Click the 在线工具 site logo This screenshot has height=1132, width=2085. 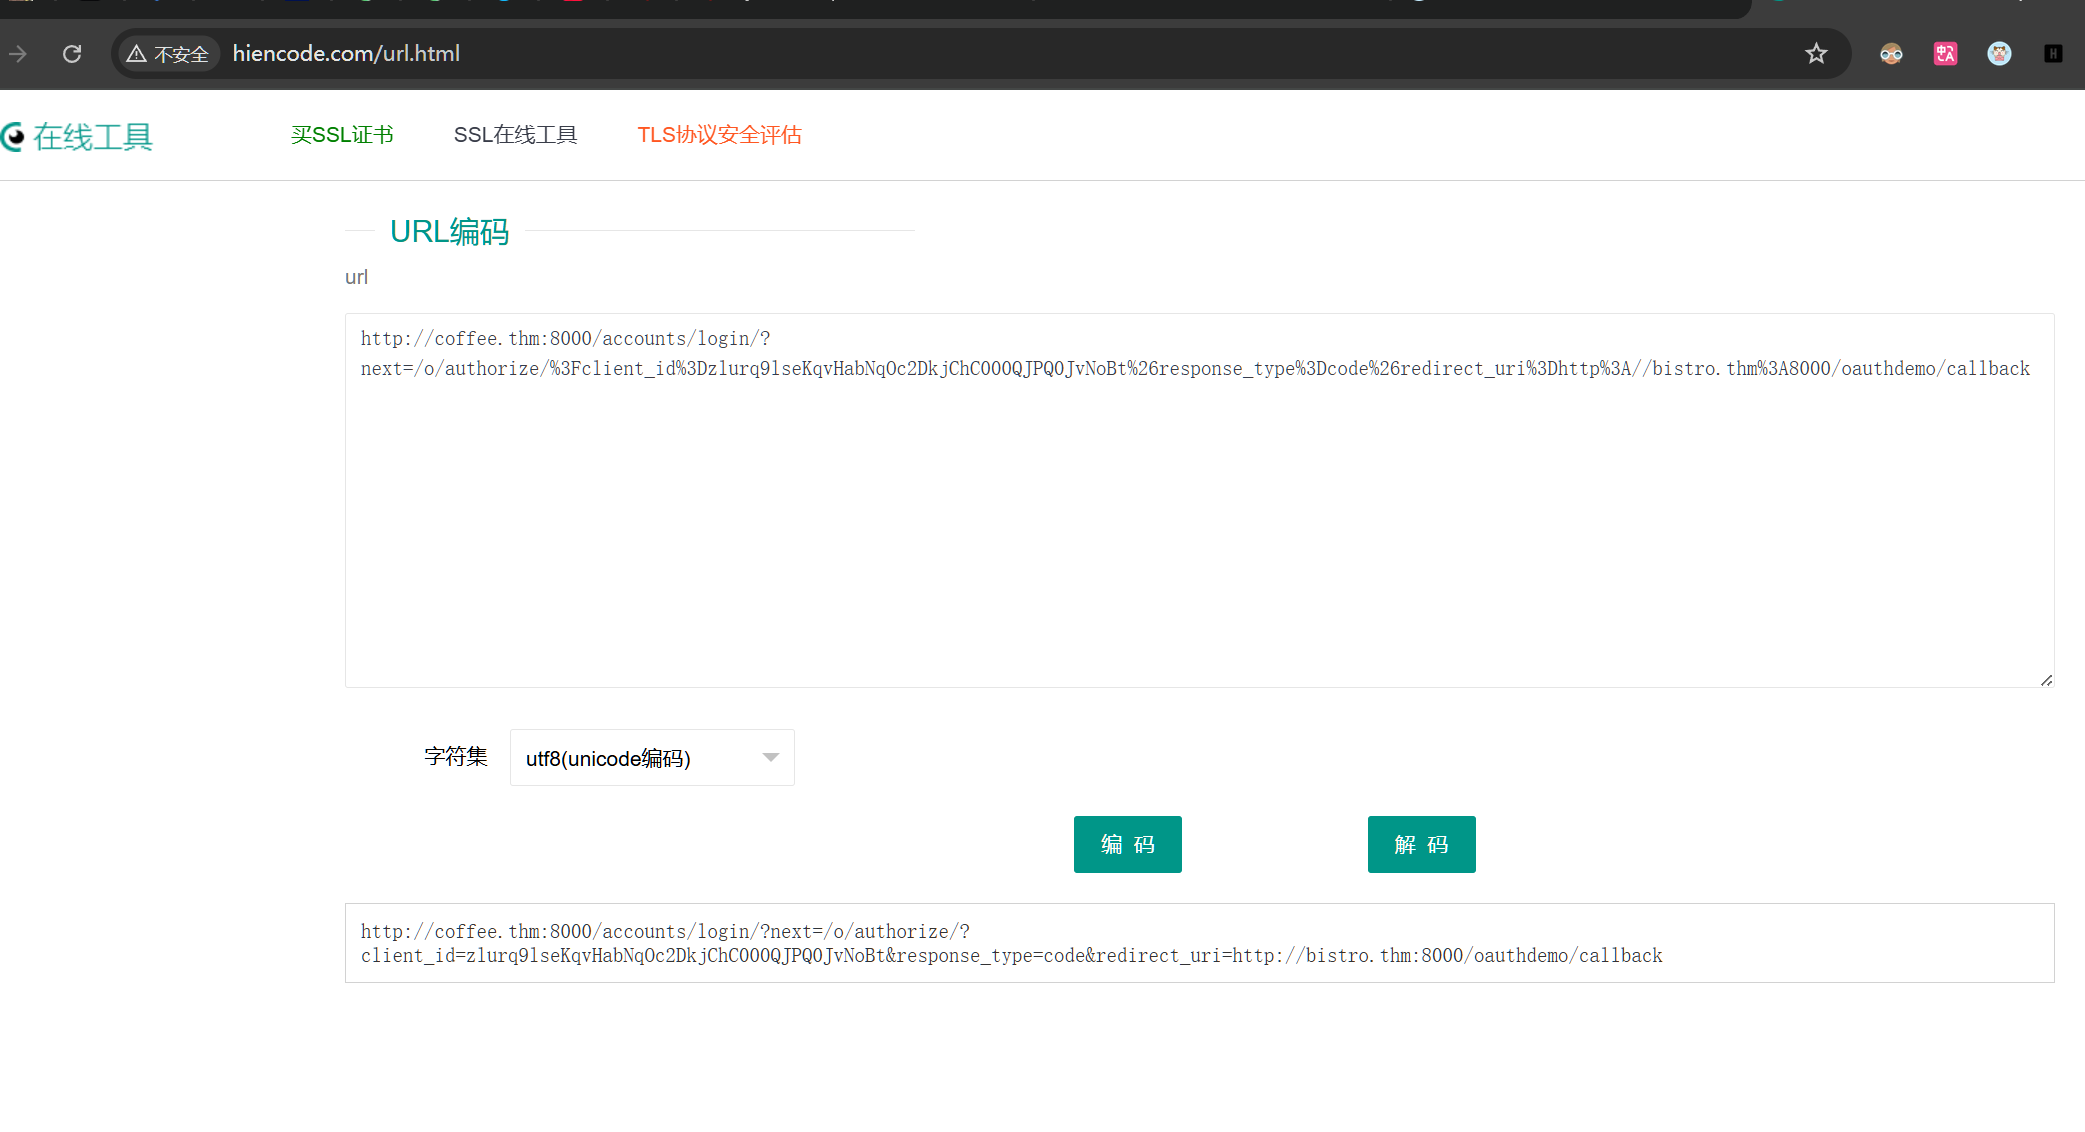coord(78,137)
